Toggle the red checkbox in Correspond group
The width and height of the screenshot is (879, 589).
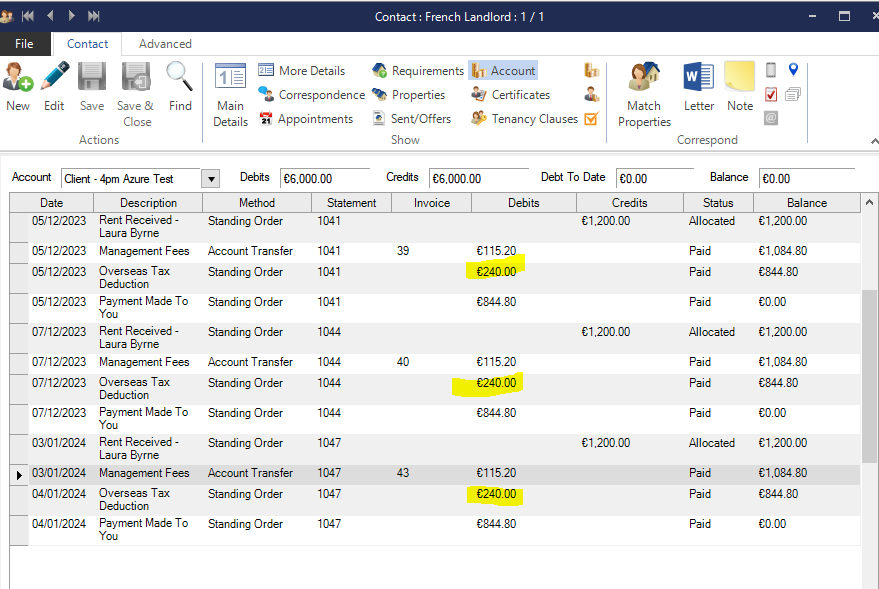771,95
